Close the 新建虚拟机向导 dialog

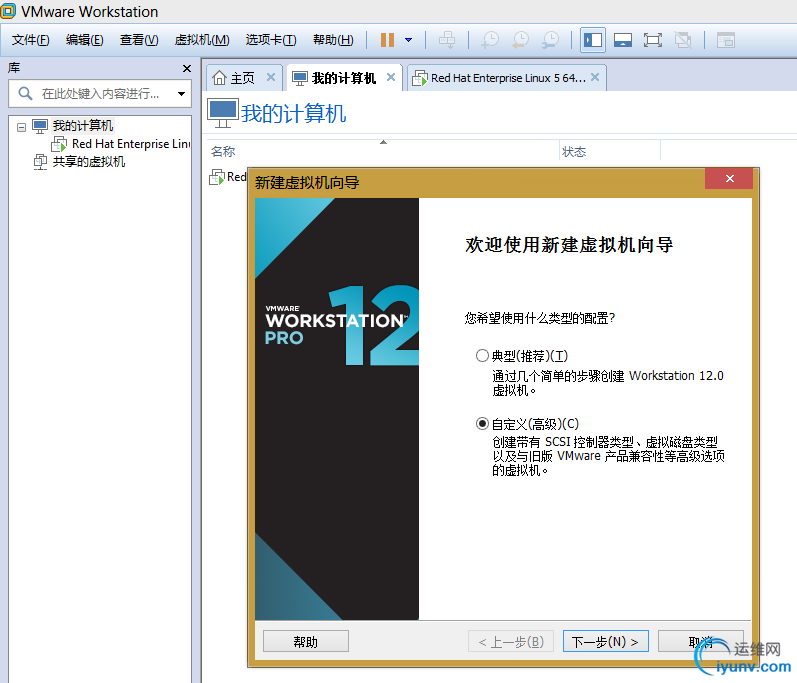(729, 178)
